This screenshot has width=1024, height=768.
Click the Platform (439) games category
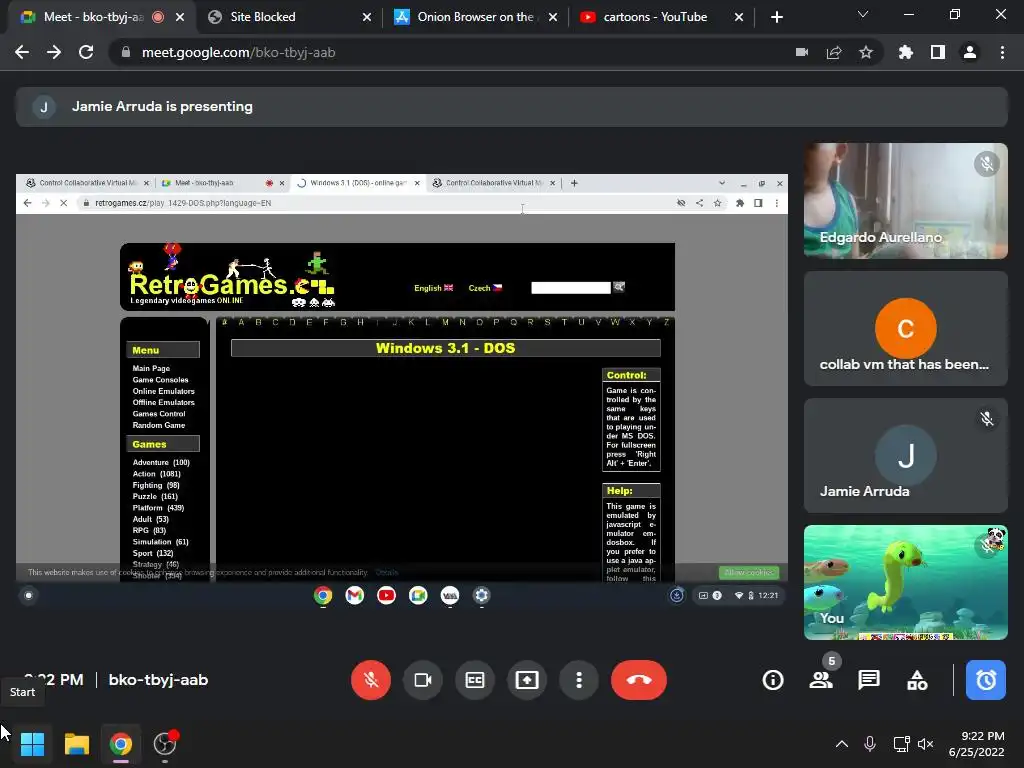point(158,507)
